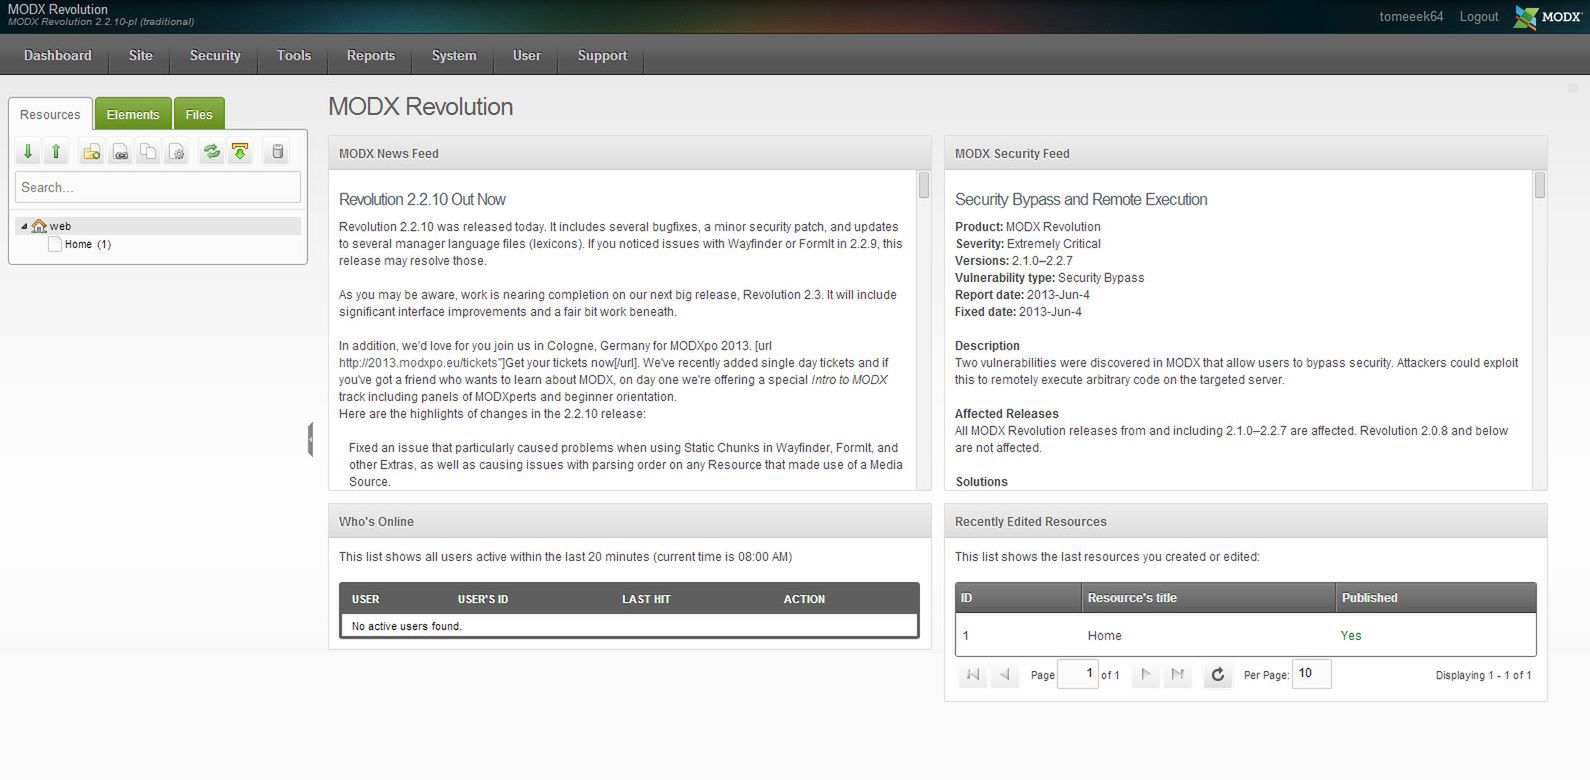Click the page number input field

click(x=1078, y=674)
